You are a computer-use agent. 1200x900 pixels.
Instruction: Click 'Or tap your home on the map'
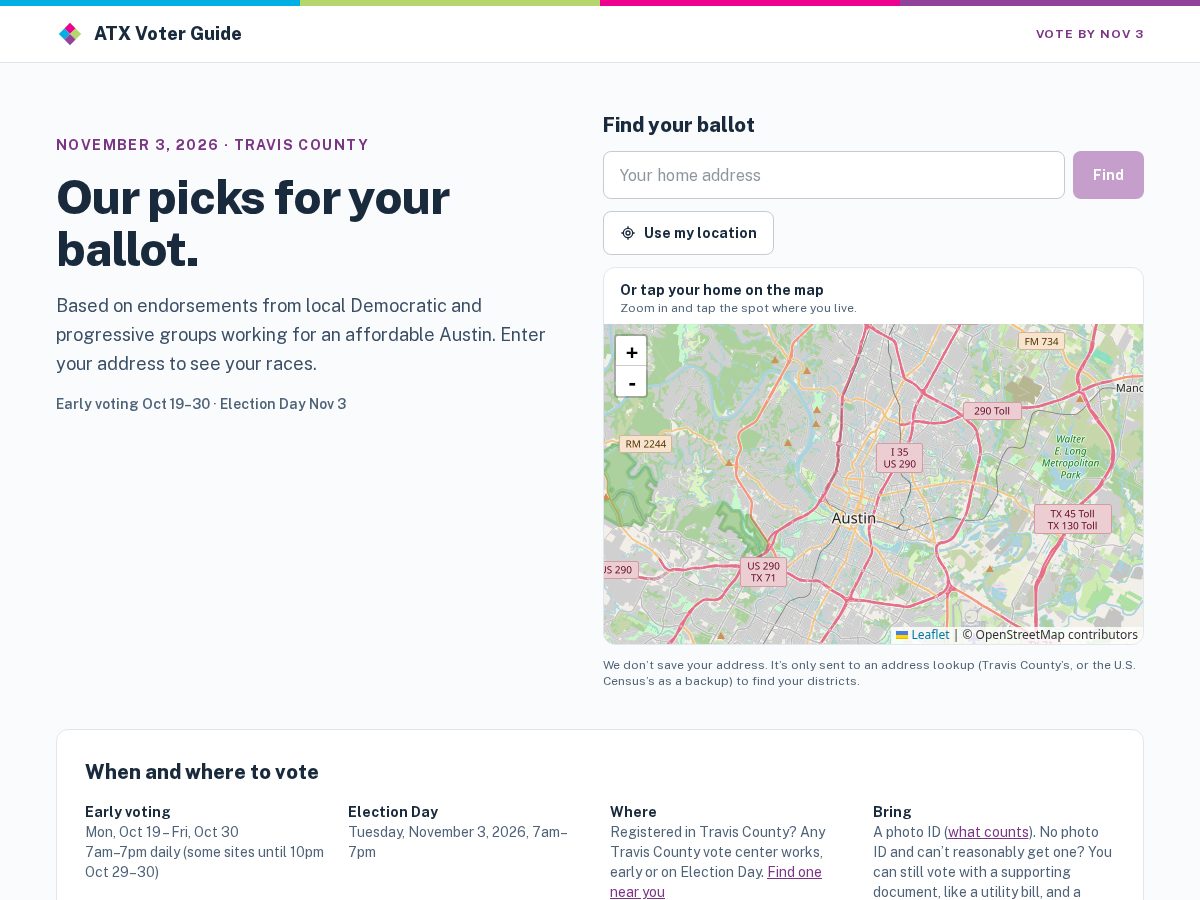click(722, 290)
